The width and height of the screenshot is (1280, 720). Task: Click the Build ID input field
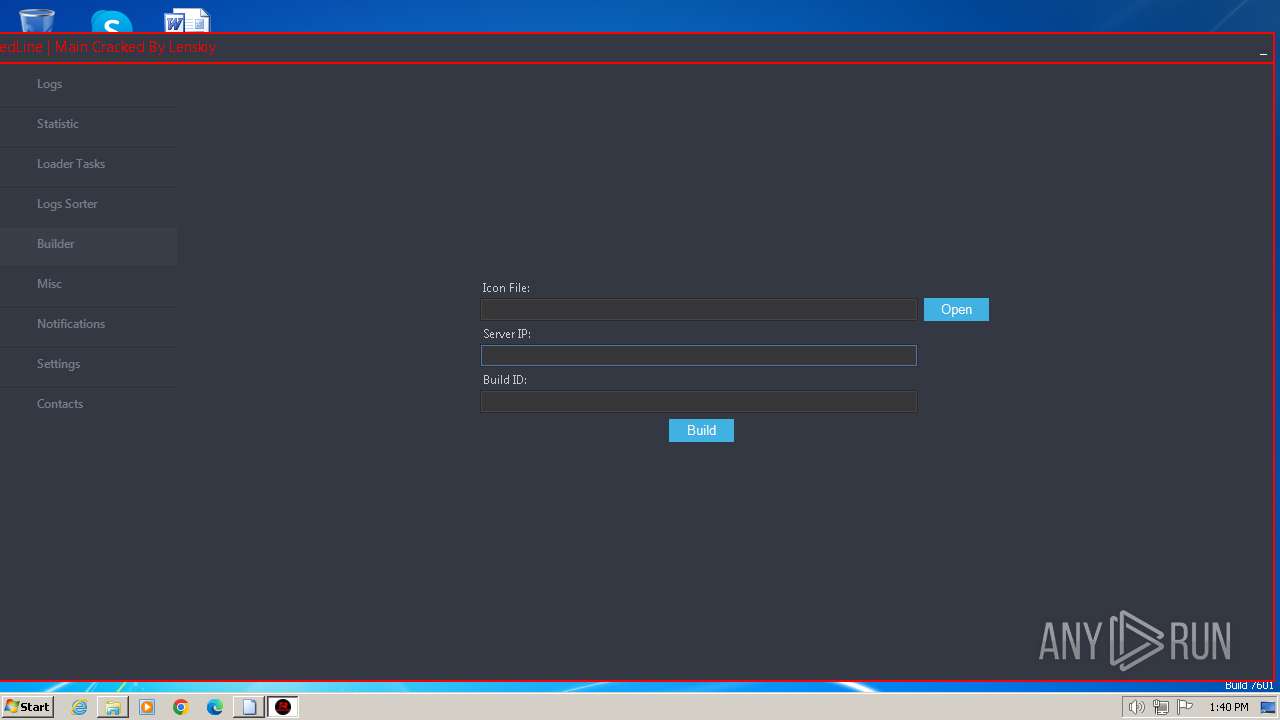pyautogui.click(x=699, y=402)
